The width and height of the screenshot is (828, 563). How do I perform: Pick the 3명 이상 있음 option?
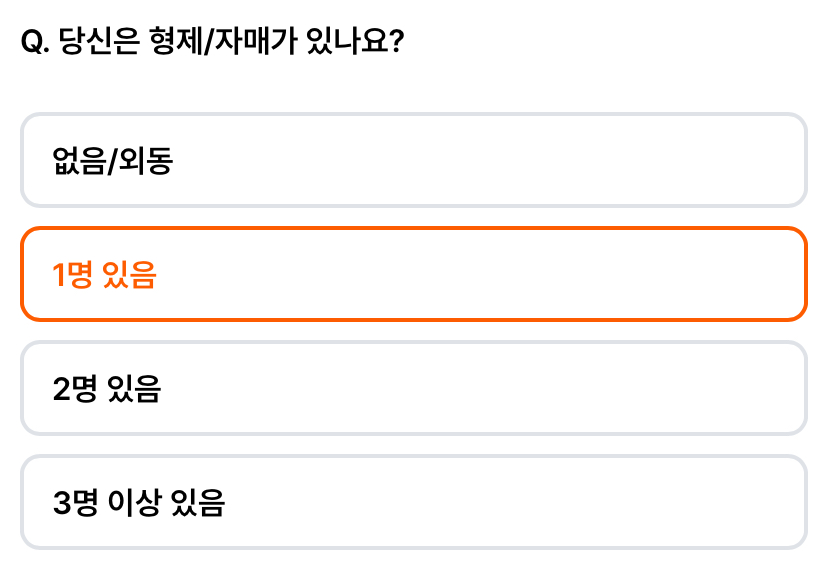(x=413, y=502)
